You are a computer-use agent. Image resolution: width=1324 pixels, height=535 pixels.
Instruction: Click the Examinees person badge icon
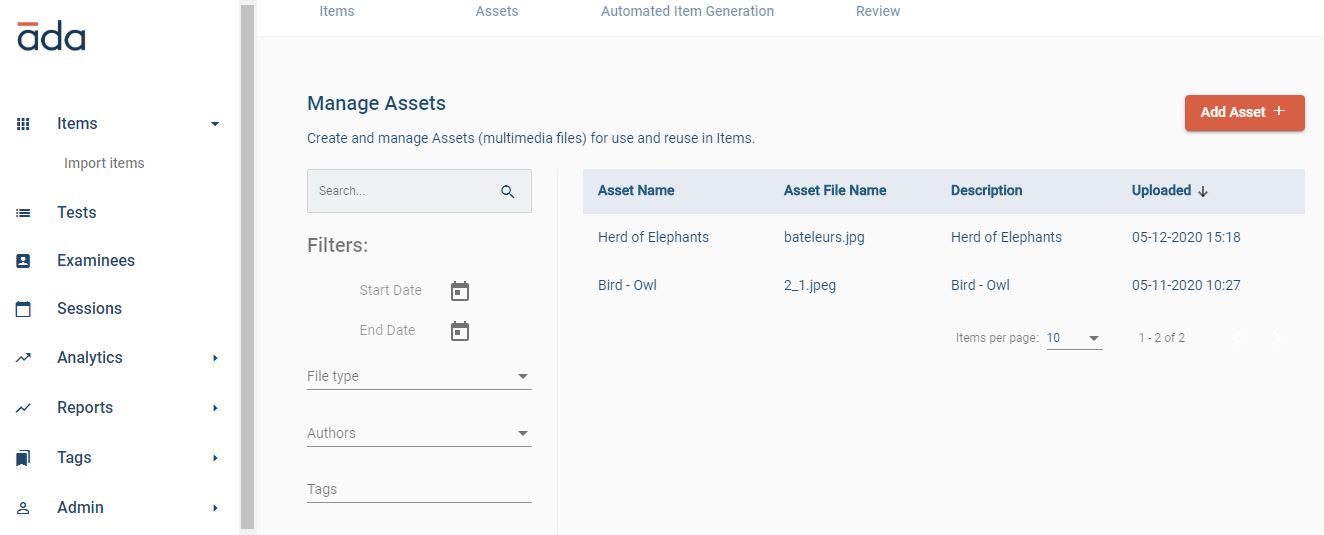pyautogui.click(x=24, y=261)
